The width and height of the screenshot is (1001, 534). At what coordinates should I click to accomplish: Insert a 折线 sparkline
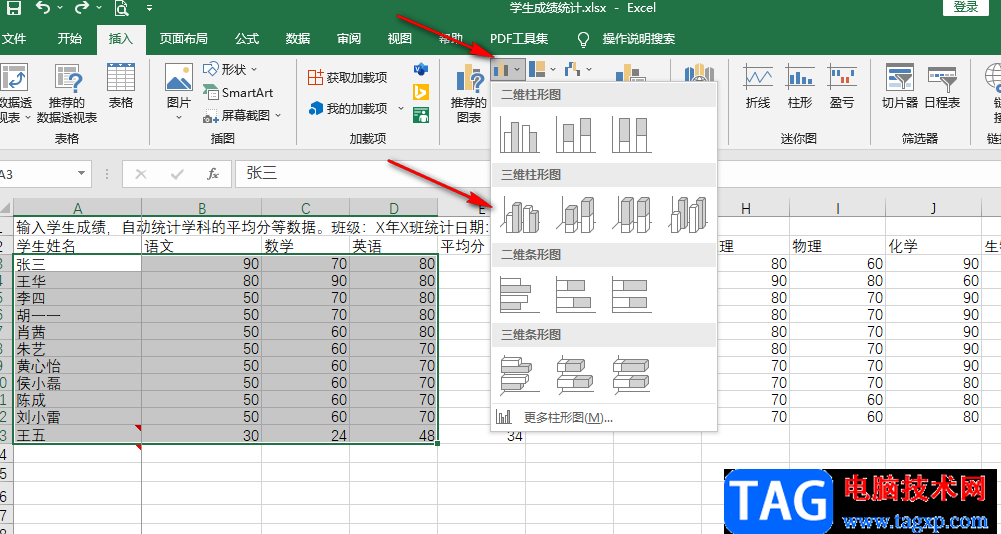pyautogui.click(x=758, y=86)
